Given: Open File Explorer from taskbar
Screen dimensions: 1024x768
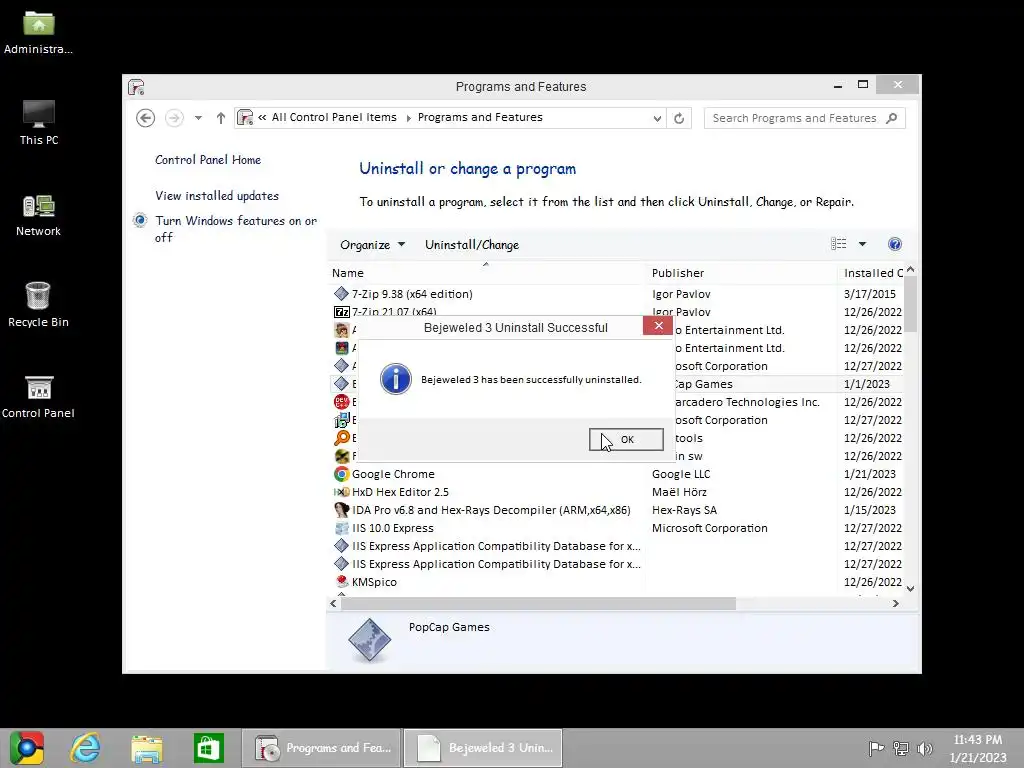Looking at the screenshot, I should (x=147, y=748).
